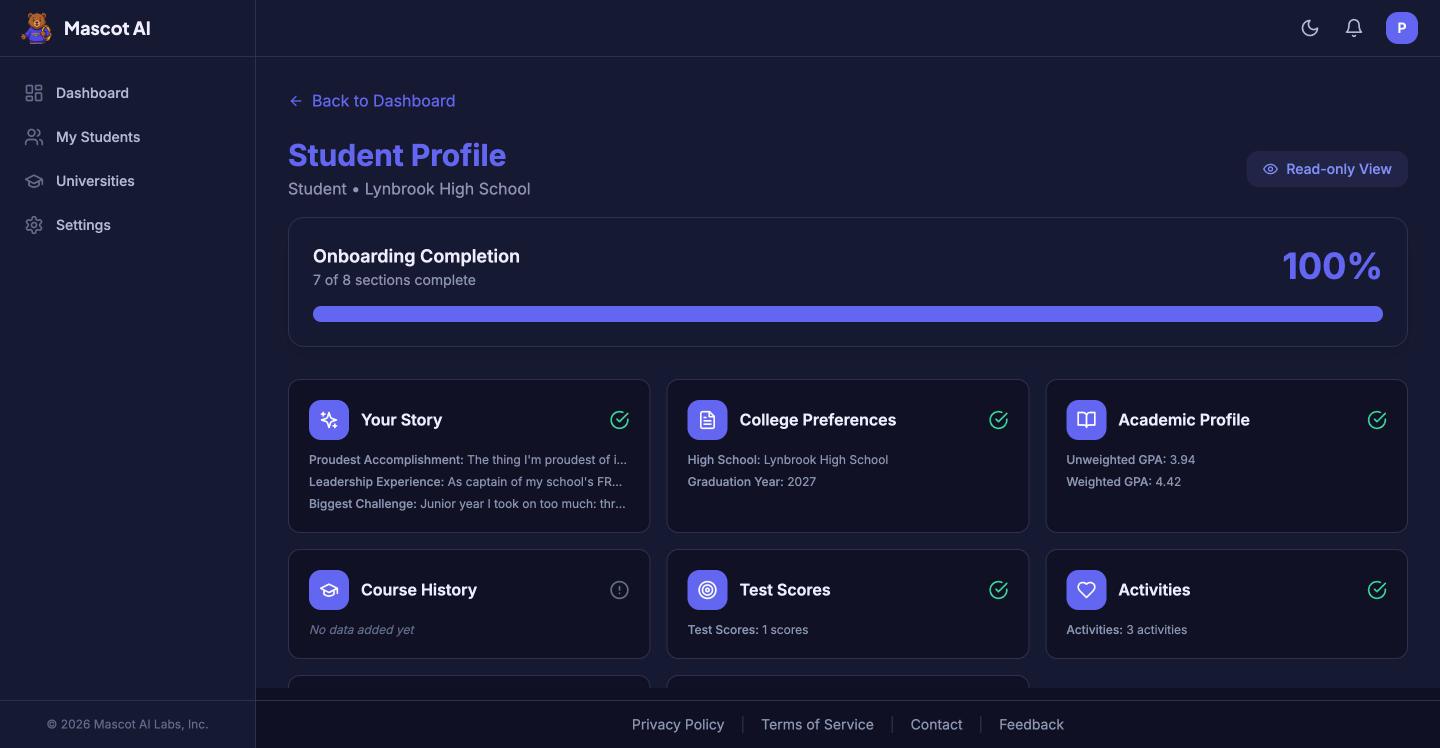
Task: Open Dashboard in the sidebar
Action: point(127,93)
